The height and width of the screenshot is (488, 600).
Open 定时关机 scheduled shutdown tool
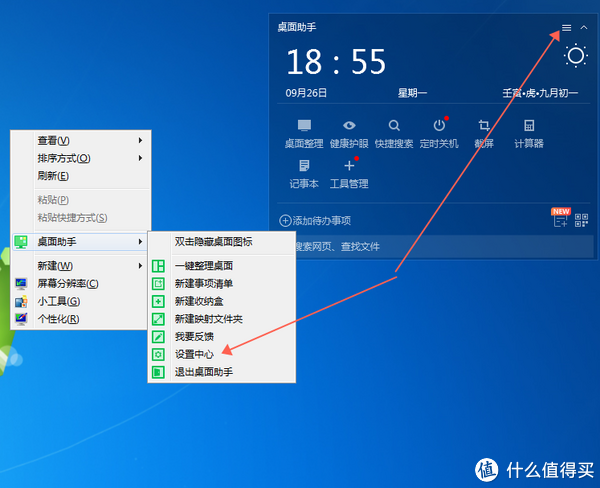pos(439,134)
